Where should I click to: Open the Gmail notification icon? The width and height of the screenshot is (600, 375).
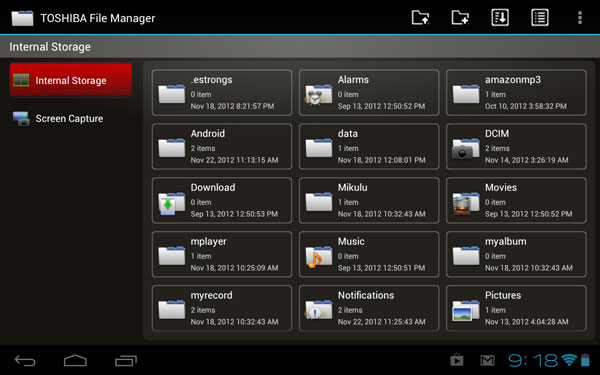pyautogui.click(x=487, y=360)
